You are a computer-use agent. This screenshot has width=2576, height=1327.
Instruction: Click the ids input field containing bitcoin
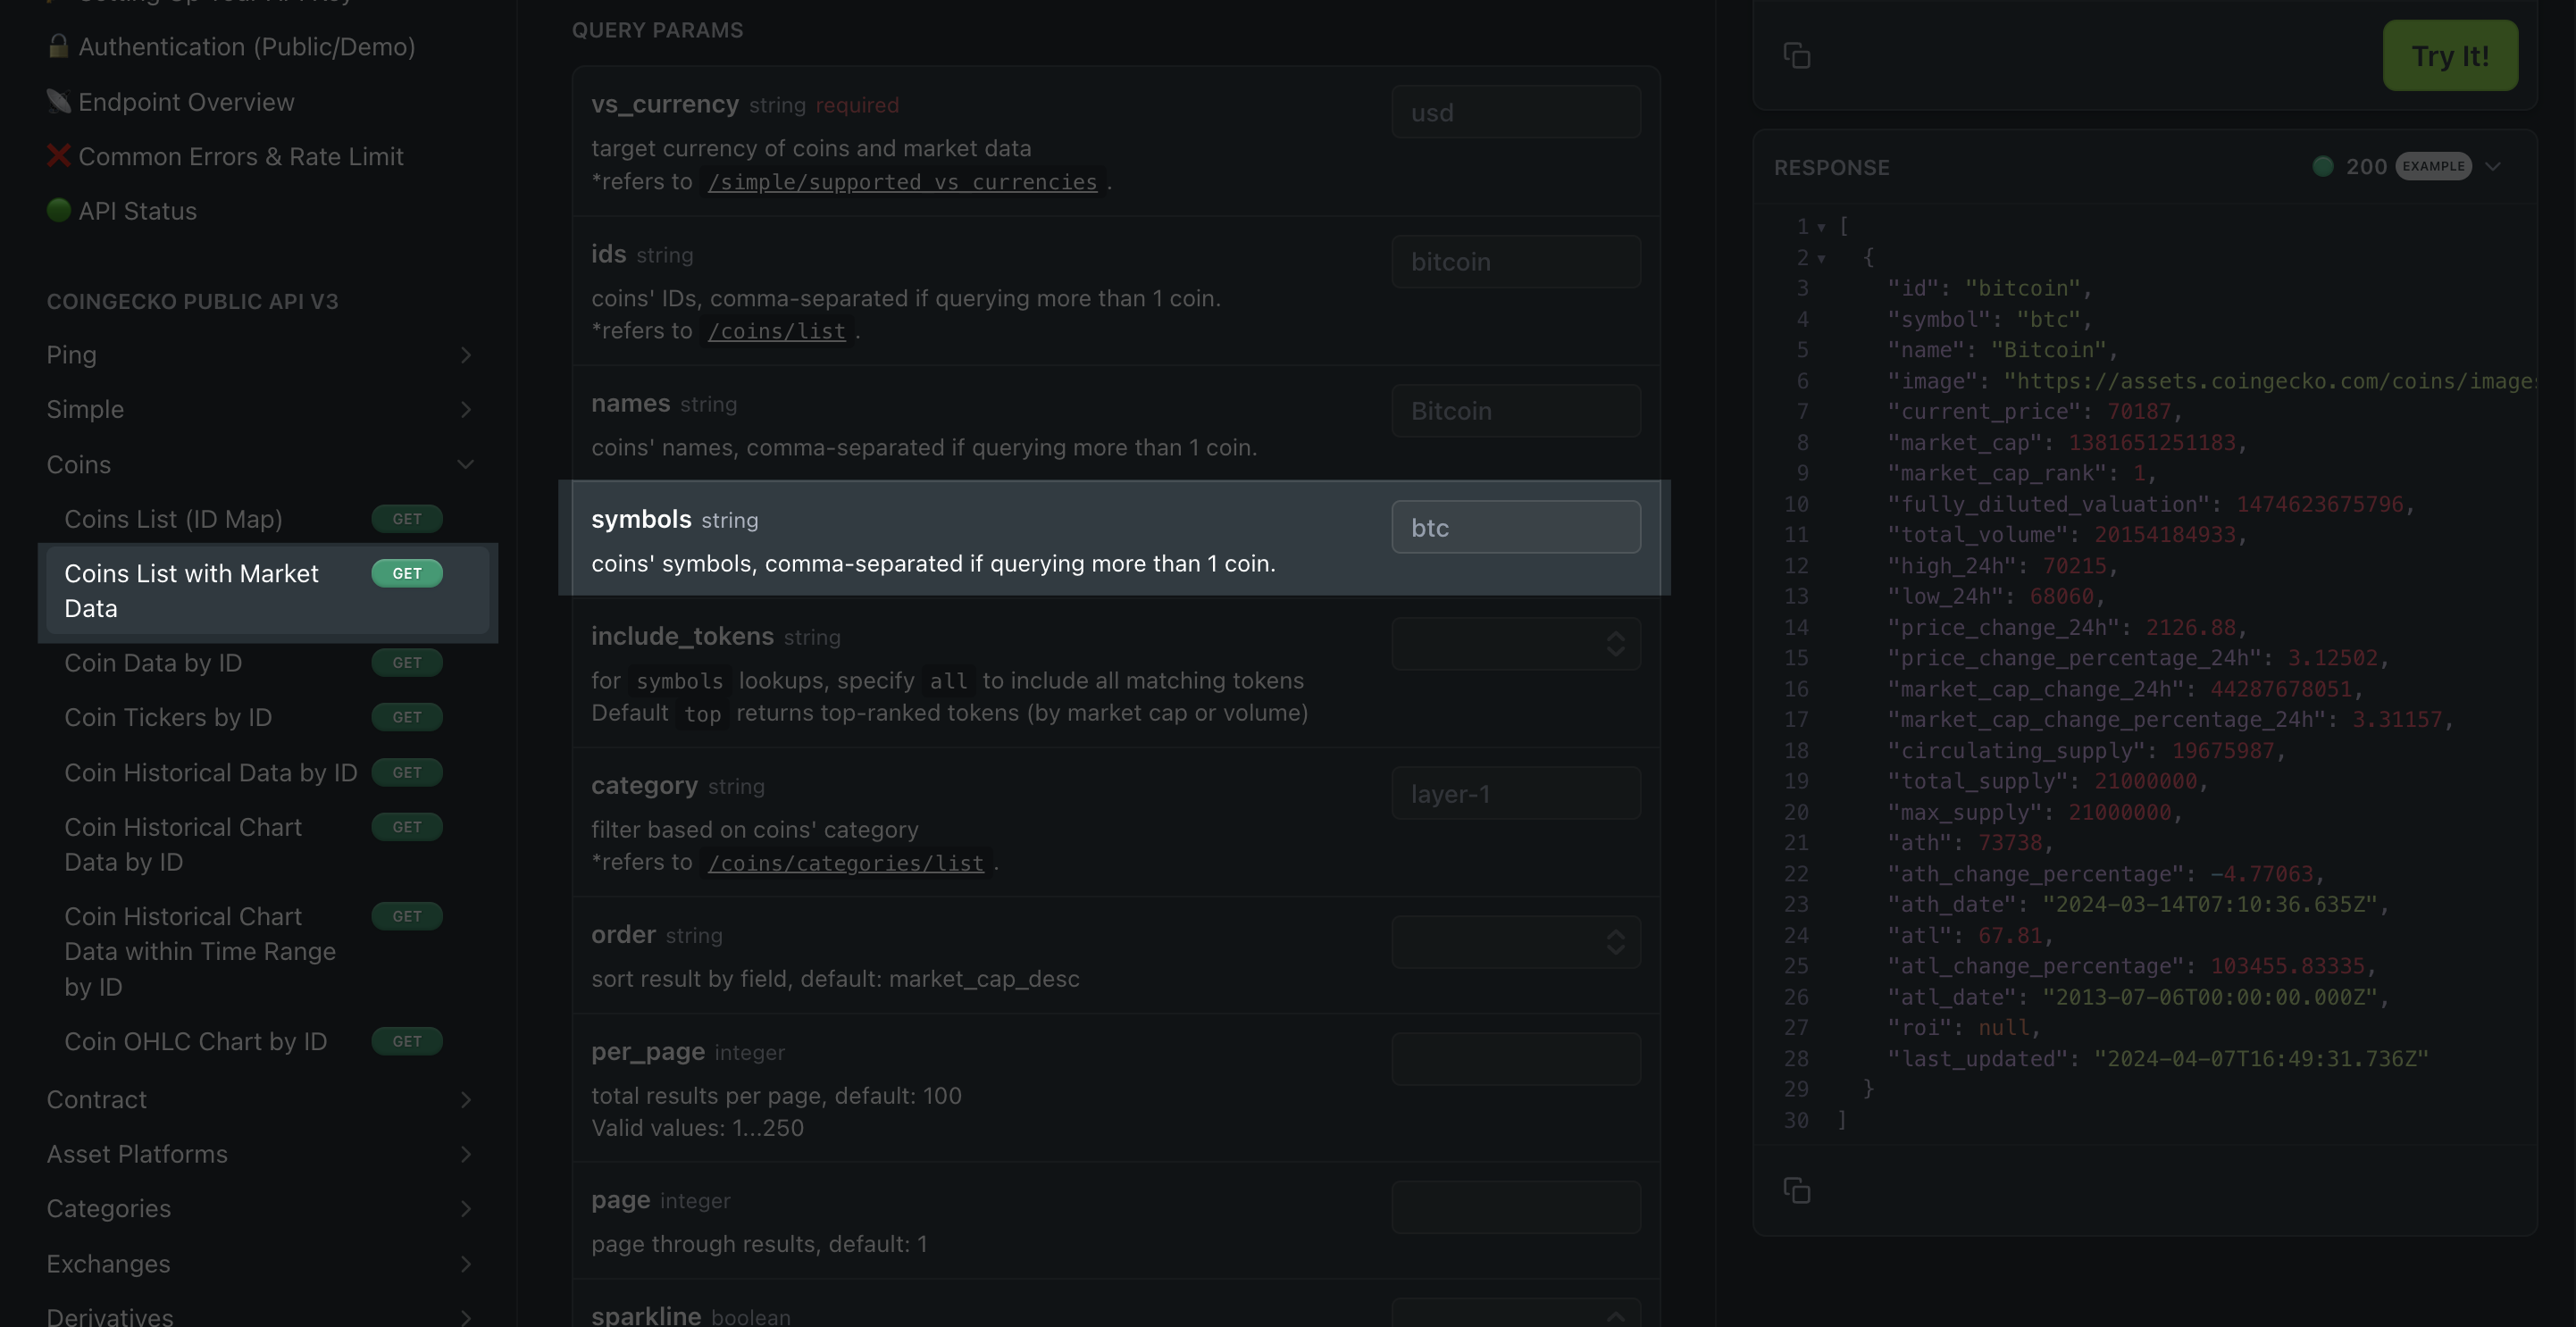[1515, 261]
